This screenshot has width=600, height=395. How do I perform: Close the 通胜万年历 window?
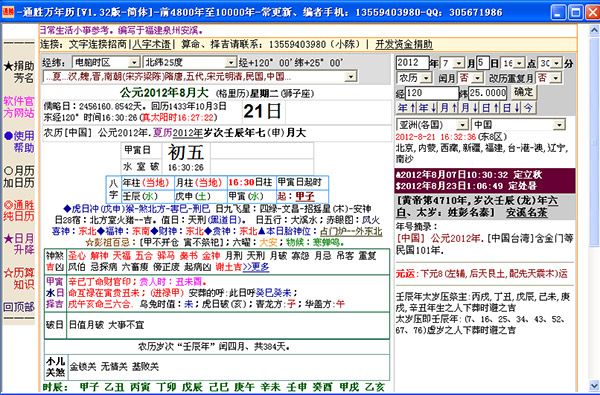pos(592,13)
